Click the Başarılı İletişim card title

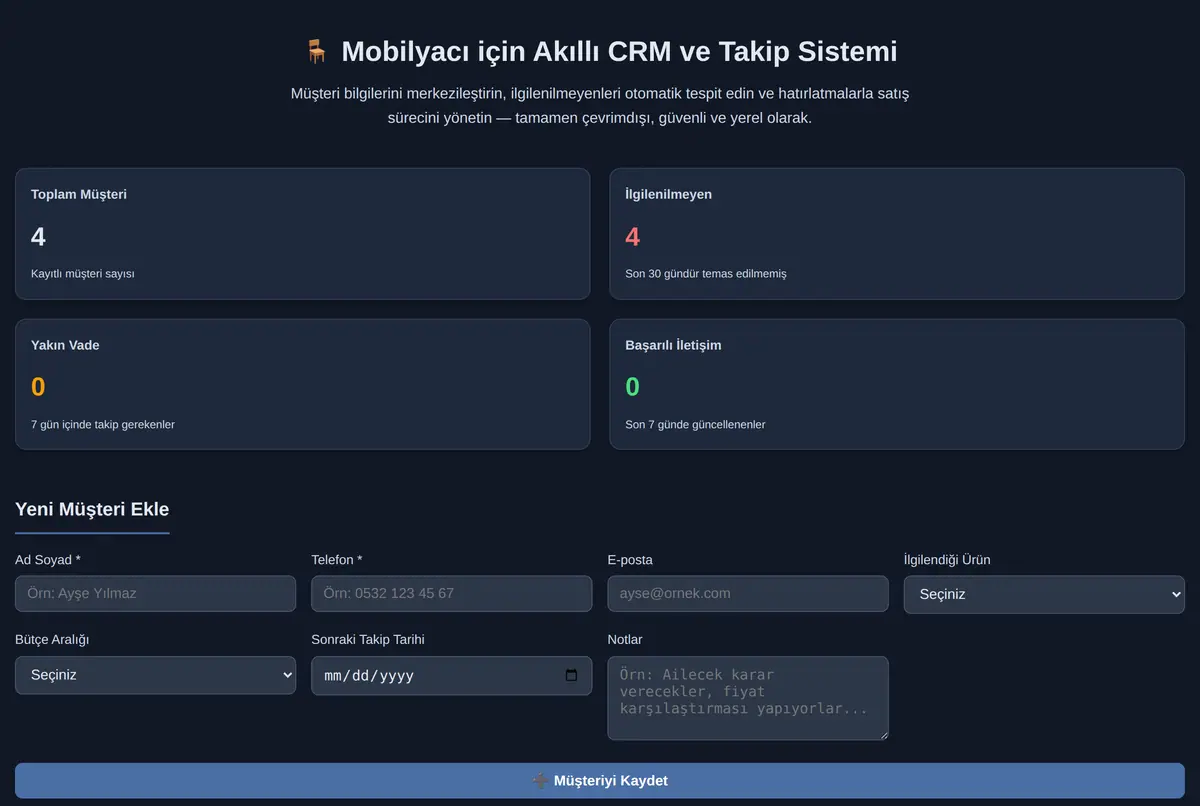click(x=673, y=345)
